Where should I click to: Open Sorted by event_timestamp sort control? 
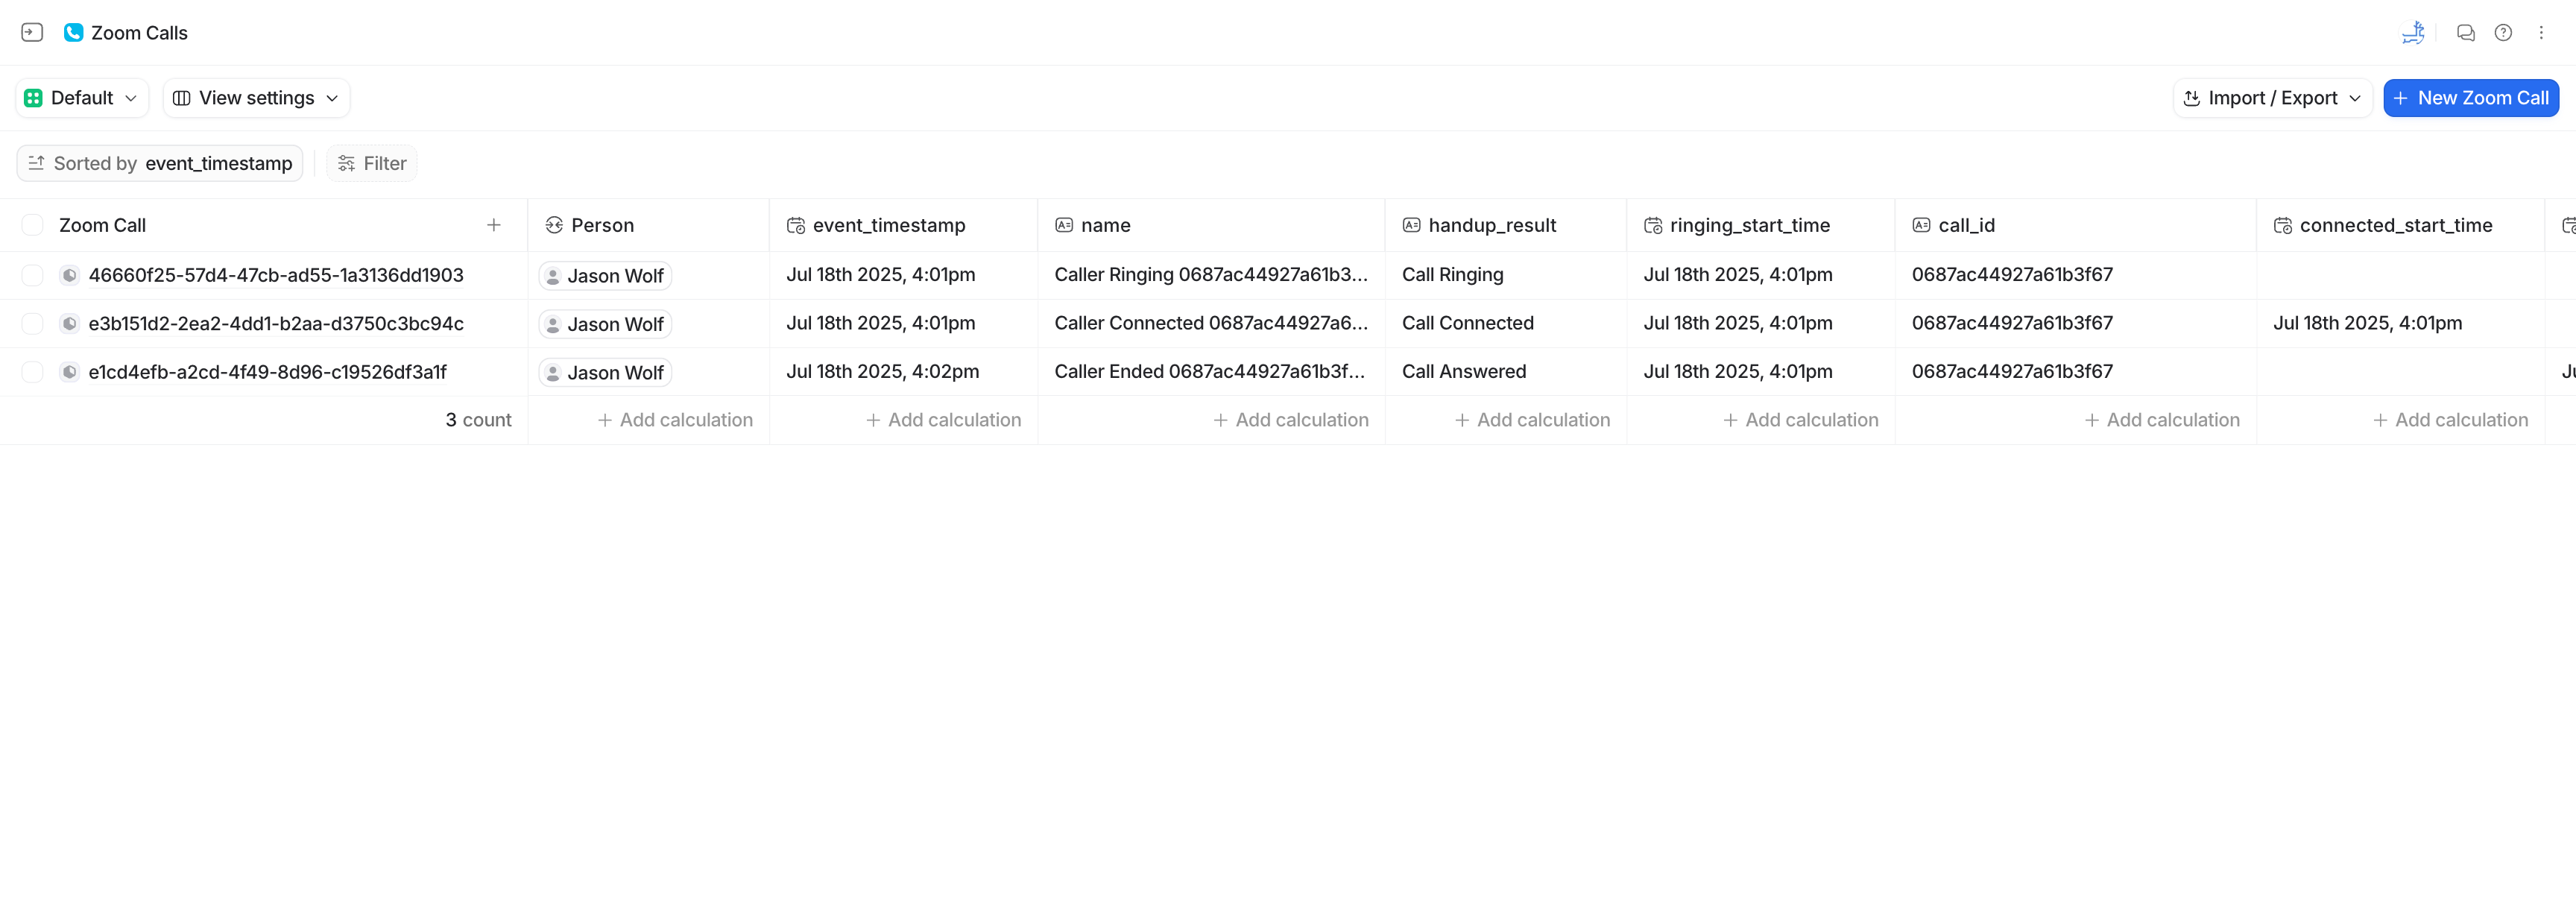click(160, 163)
